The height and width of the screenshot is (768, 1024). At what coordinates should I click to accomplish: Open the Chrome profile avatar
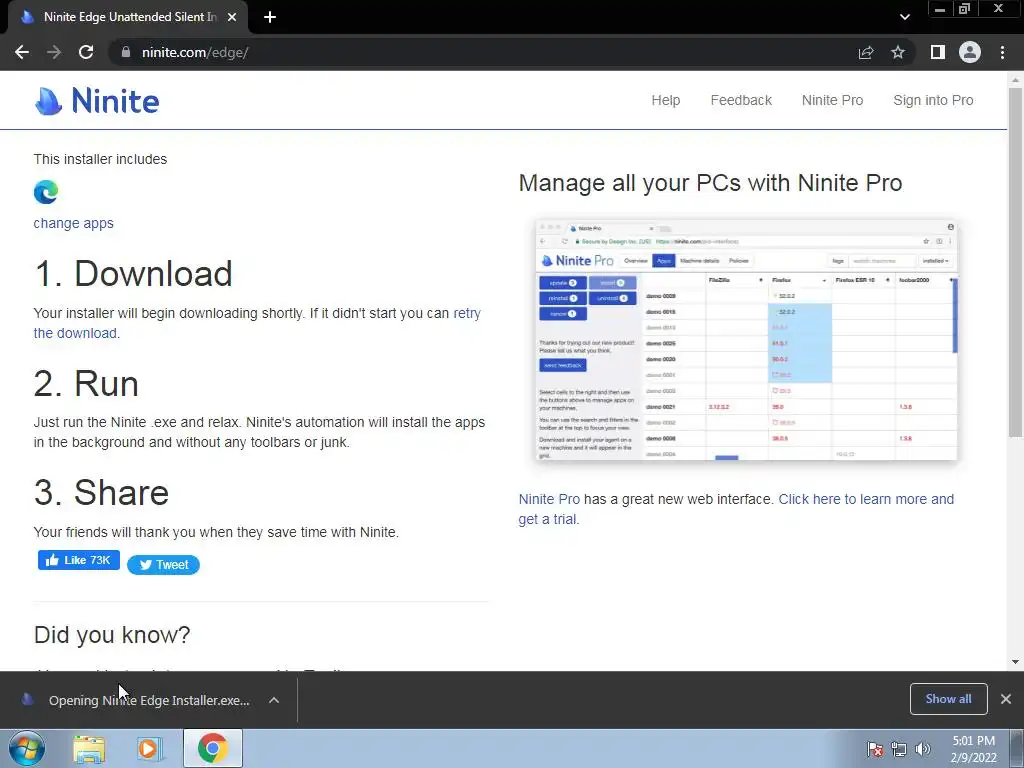coord(970,52)
